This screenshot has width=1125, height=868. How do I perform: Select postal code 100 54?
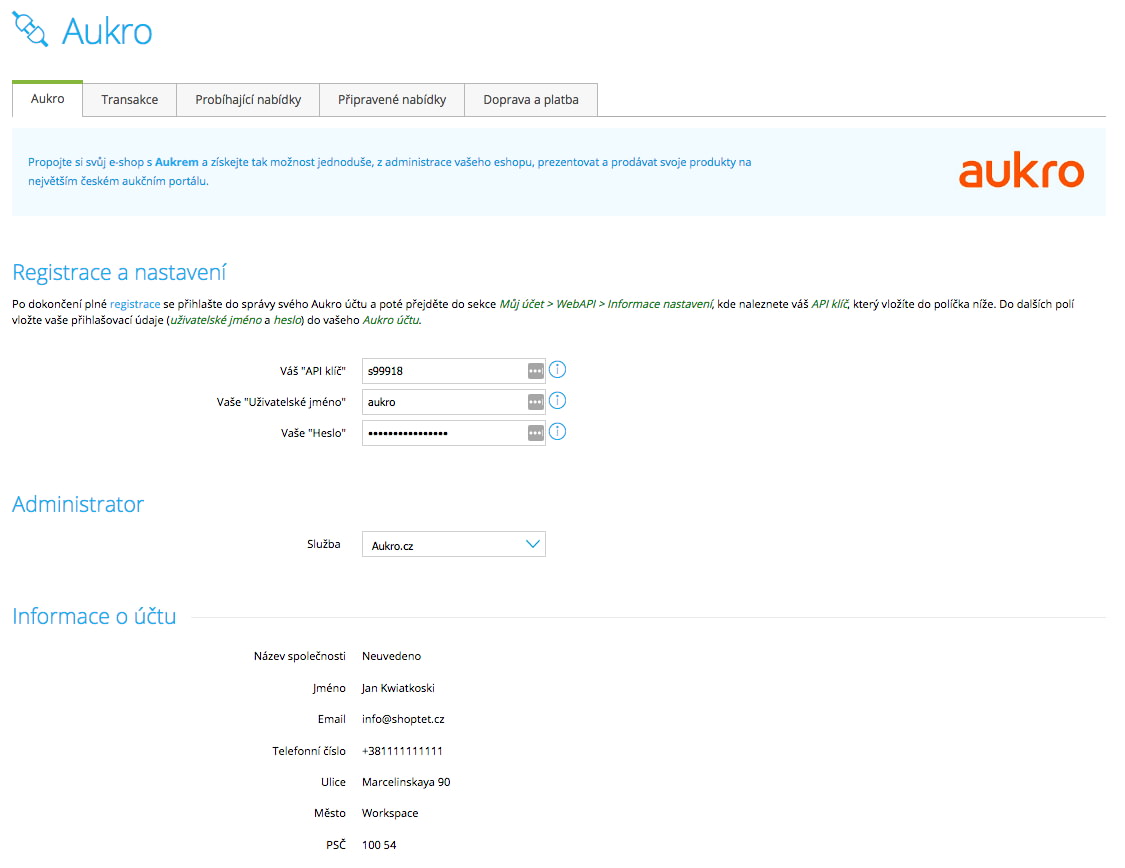379,845
